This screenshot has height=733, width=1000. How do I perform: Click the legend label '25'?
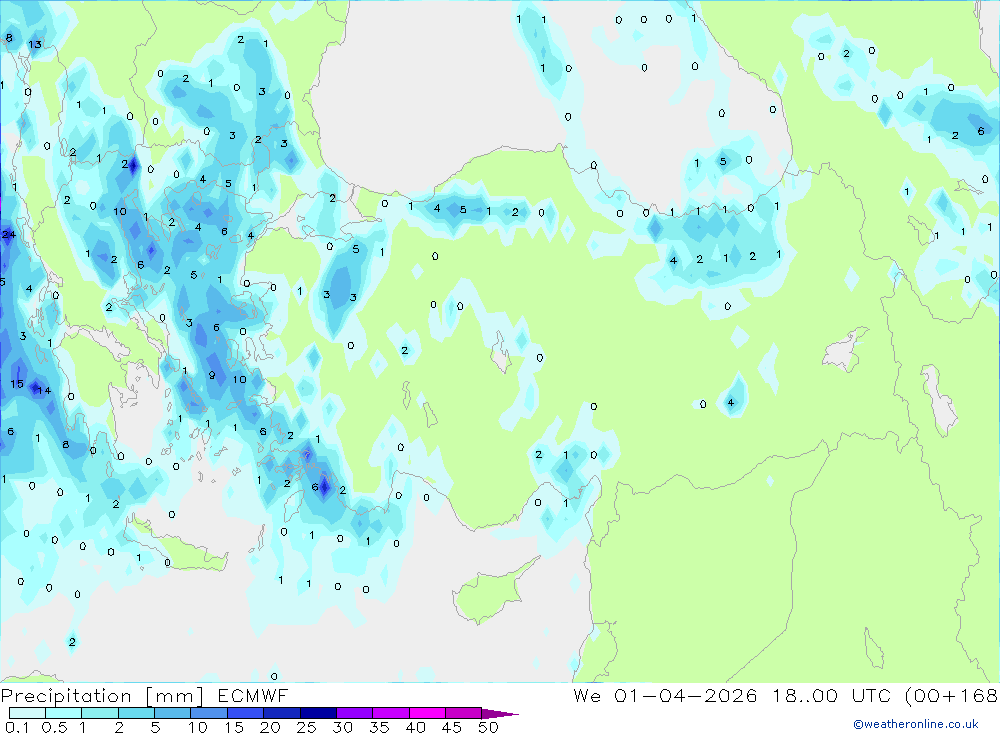coord(306,727)
